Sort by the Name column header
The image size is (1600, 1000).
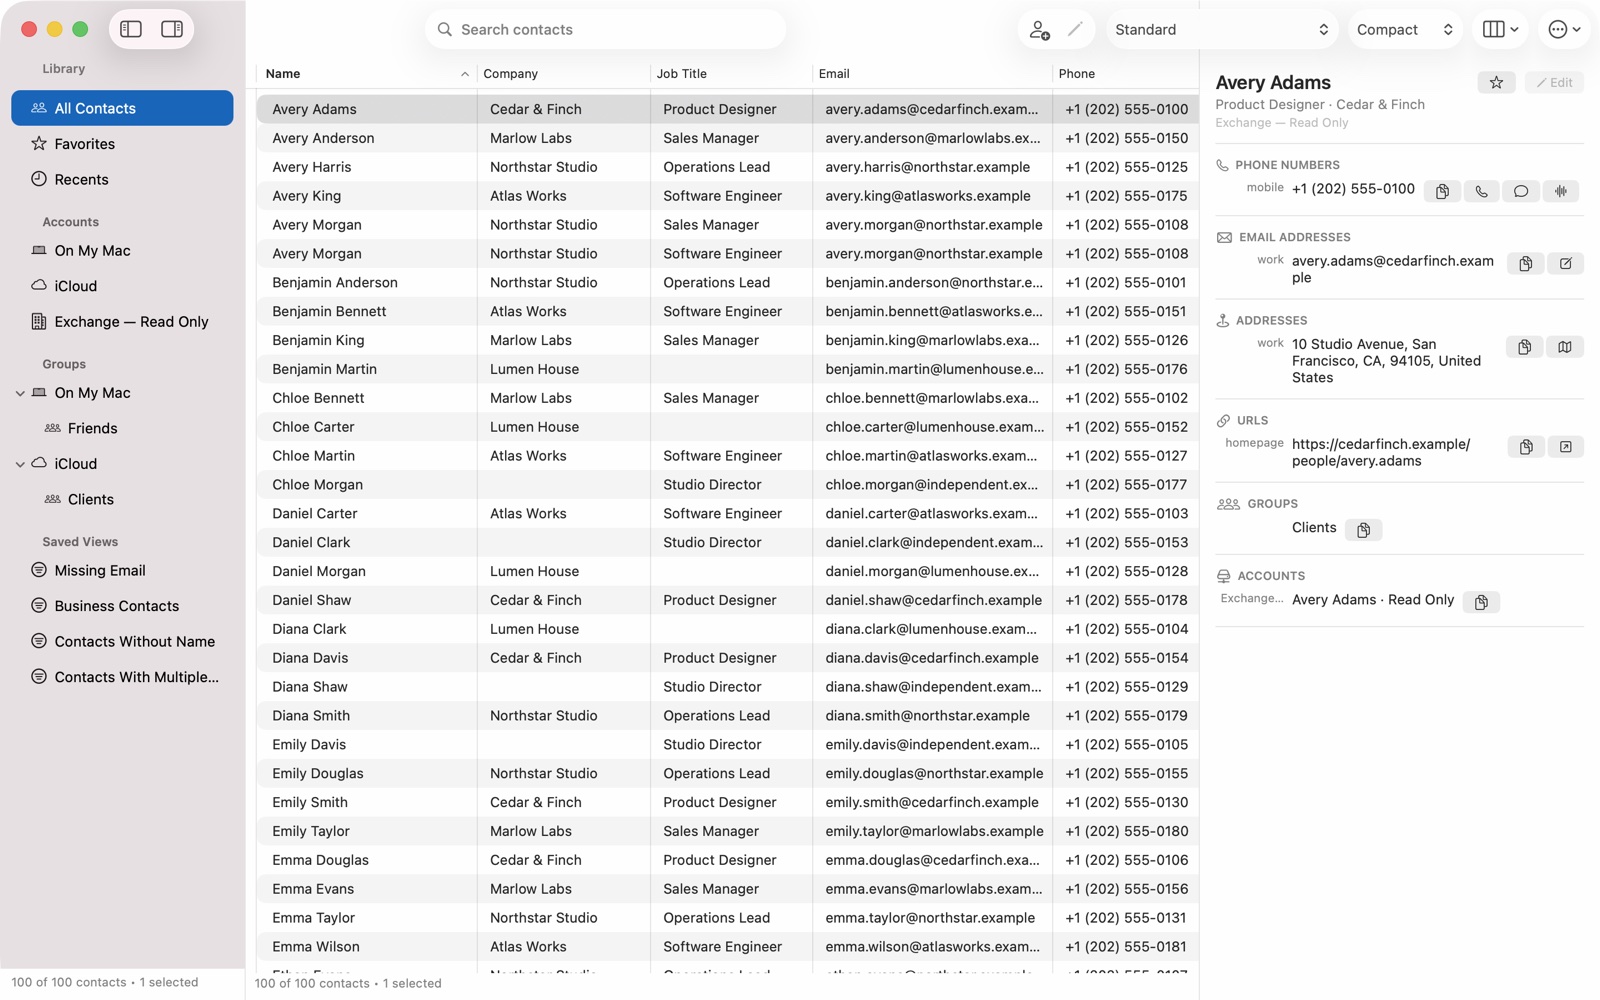366,74
